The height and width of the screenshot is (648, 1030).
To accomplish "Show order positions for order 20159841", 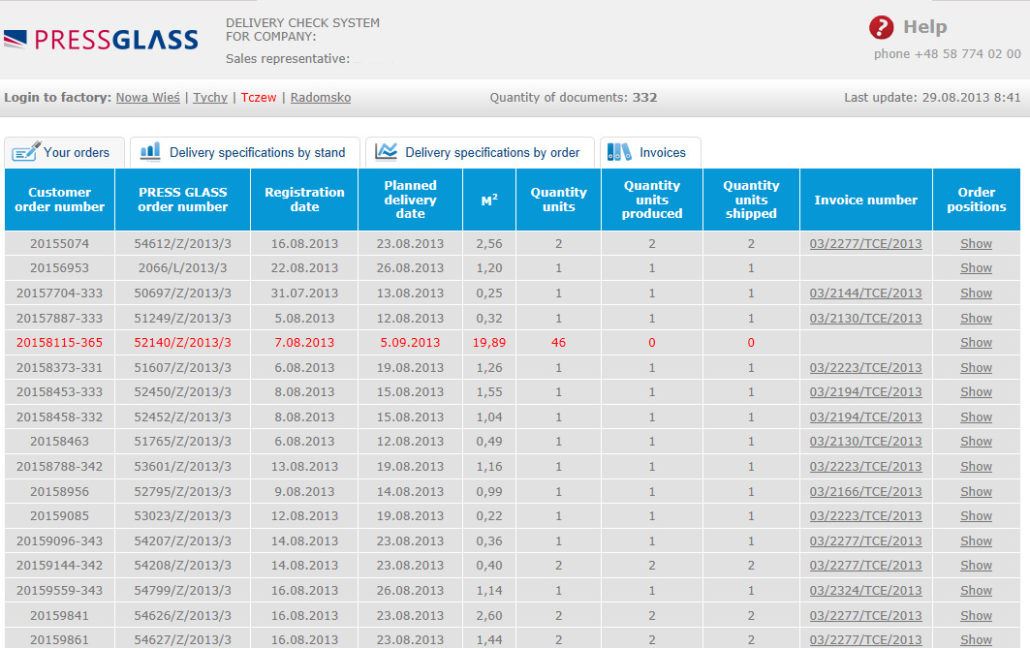I will click(976, 615).
